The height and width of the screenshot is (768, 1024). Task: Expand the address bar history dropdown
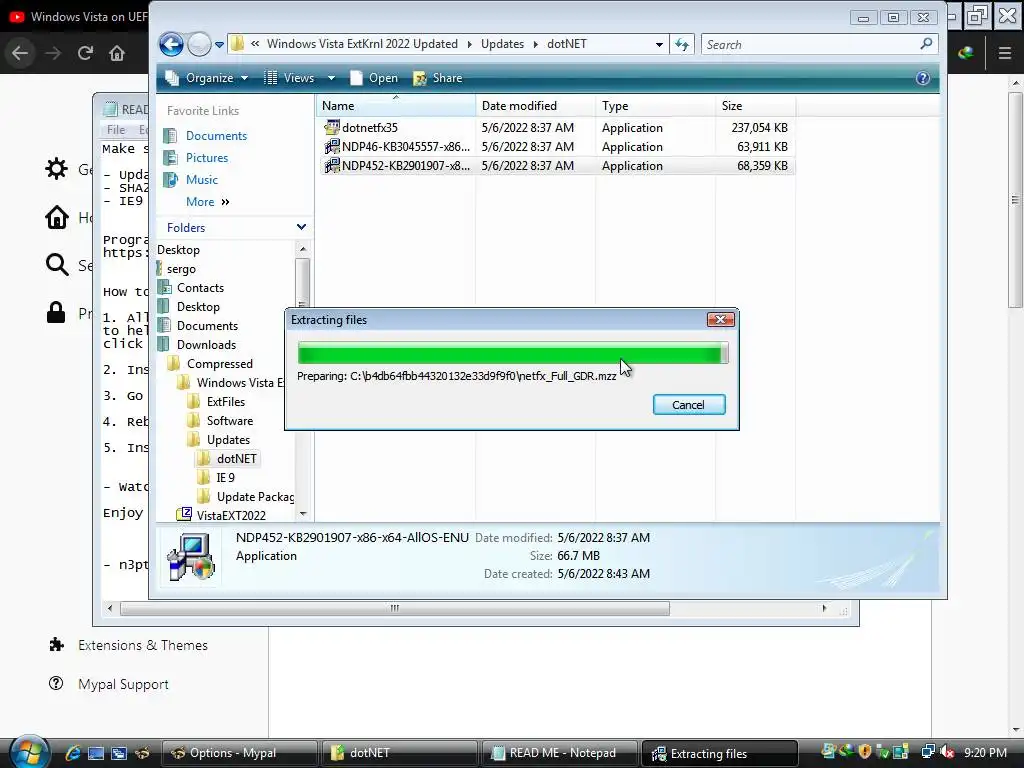click(659, 44)
